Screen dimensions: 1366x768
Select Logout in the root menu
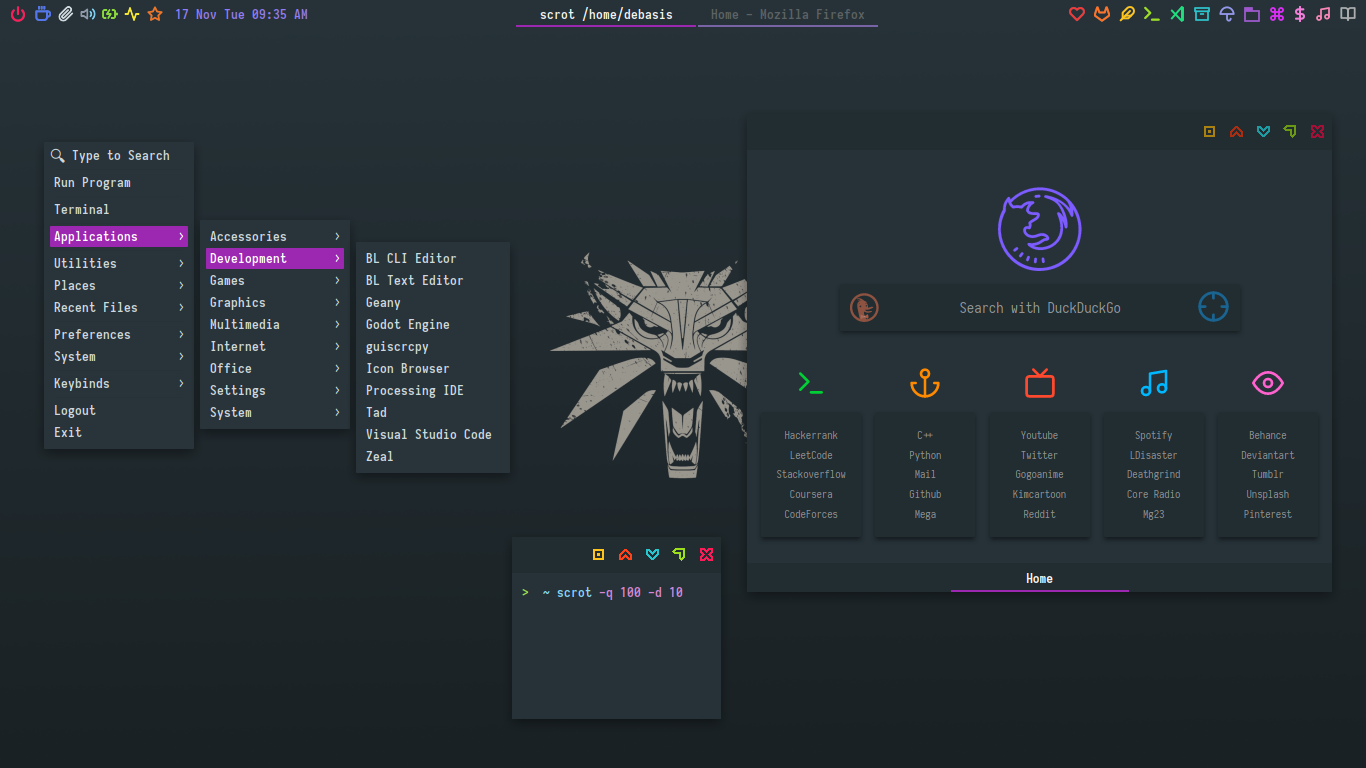click(x=119, y=410)
